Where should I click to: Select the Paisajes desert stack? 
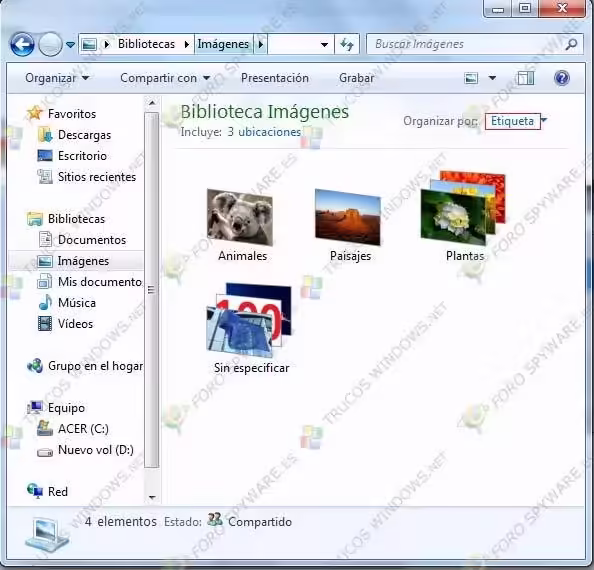pyautogui.click(x=349, y=225)
